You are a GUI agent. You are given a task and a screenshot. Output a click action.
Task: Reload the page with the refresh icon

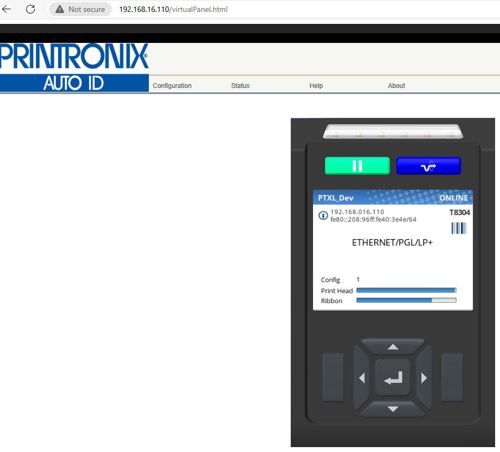30,9
